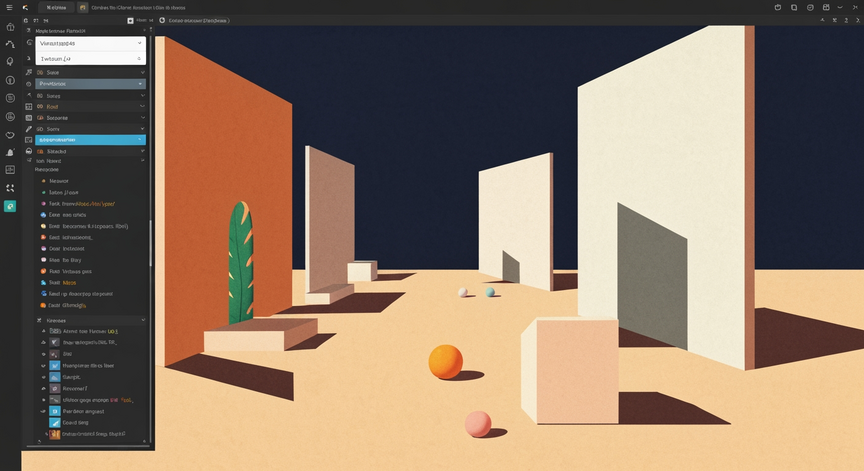
Task: Click the round icon beside the Sitacbd row
Action: pyautogui.click(x=29, y=151)
